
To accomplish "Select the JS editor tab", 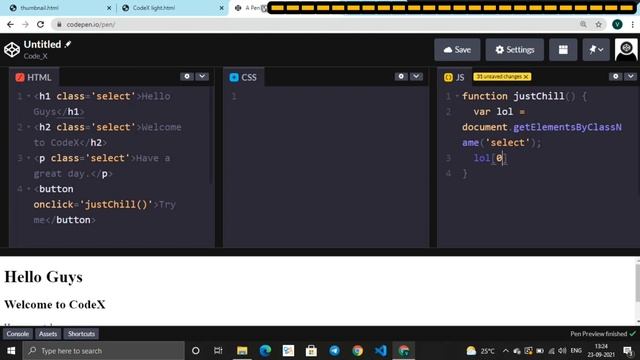I will point(454,77).
